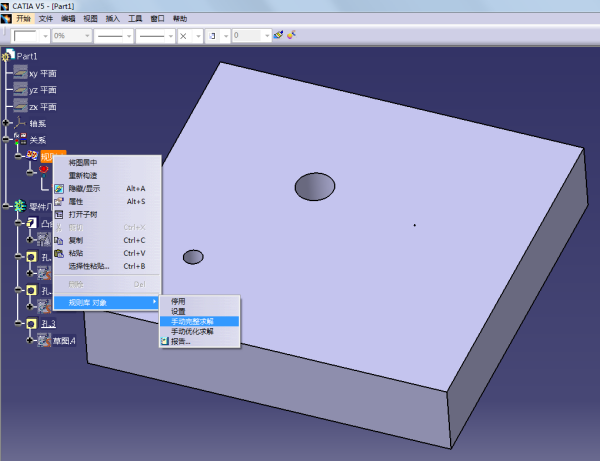The image size is (600, 461).
Task: Click the Part1 root icon in the tree
Action: [8, 56]
